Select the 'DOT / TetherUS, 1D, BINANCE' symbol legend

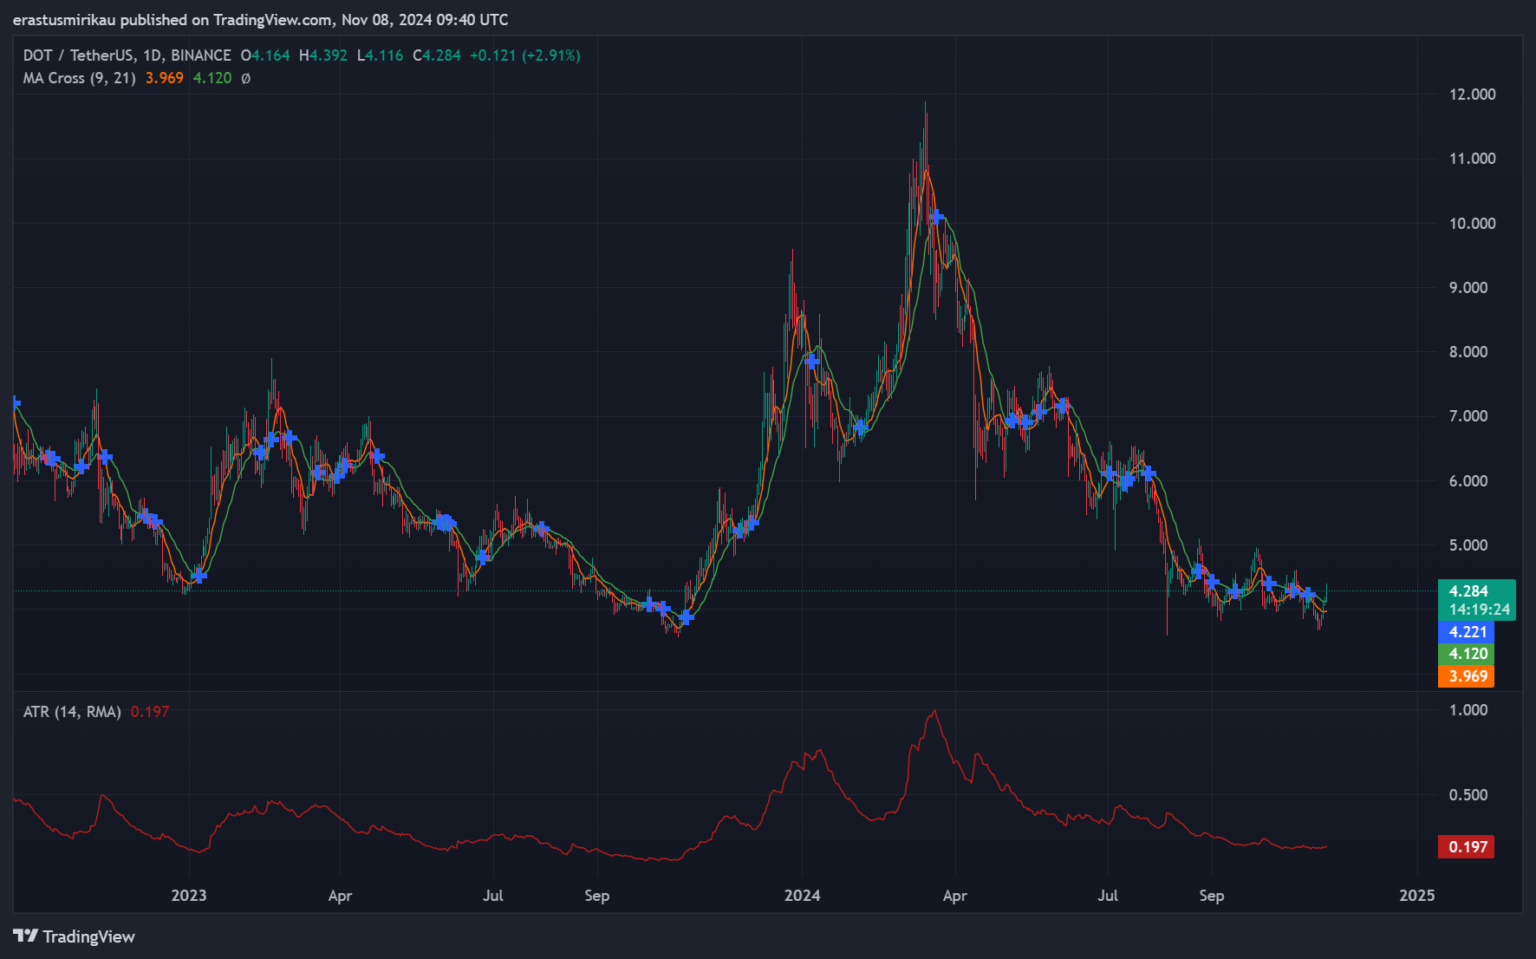(x=127, y=55)
